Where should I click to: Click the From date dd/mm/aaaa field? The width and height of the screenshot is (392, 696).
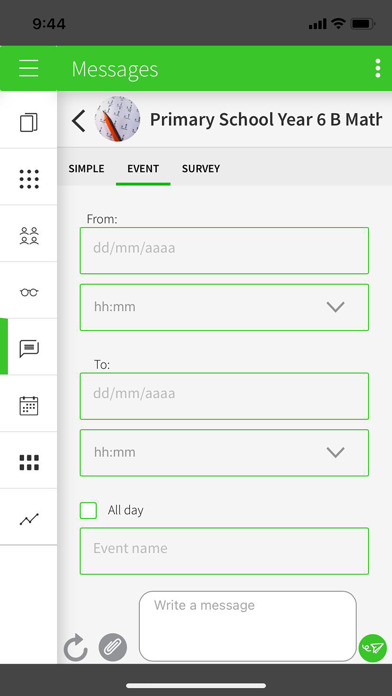(224, 250)
